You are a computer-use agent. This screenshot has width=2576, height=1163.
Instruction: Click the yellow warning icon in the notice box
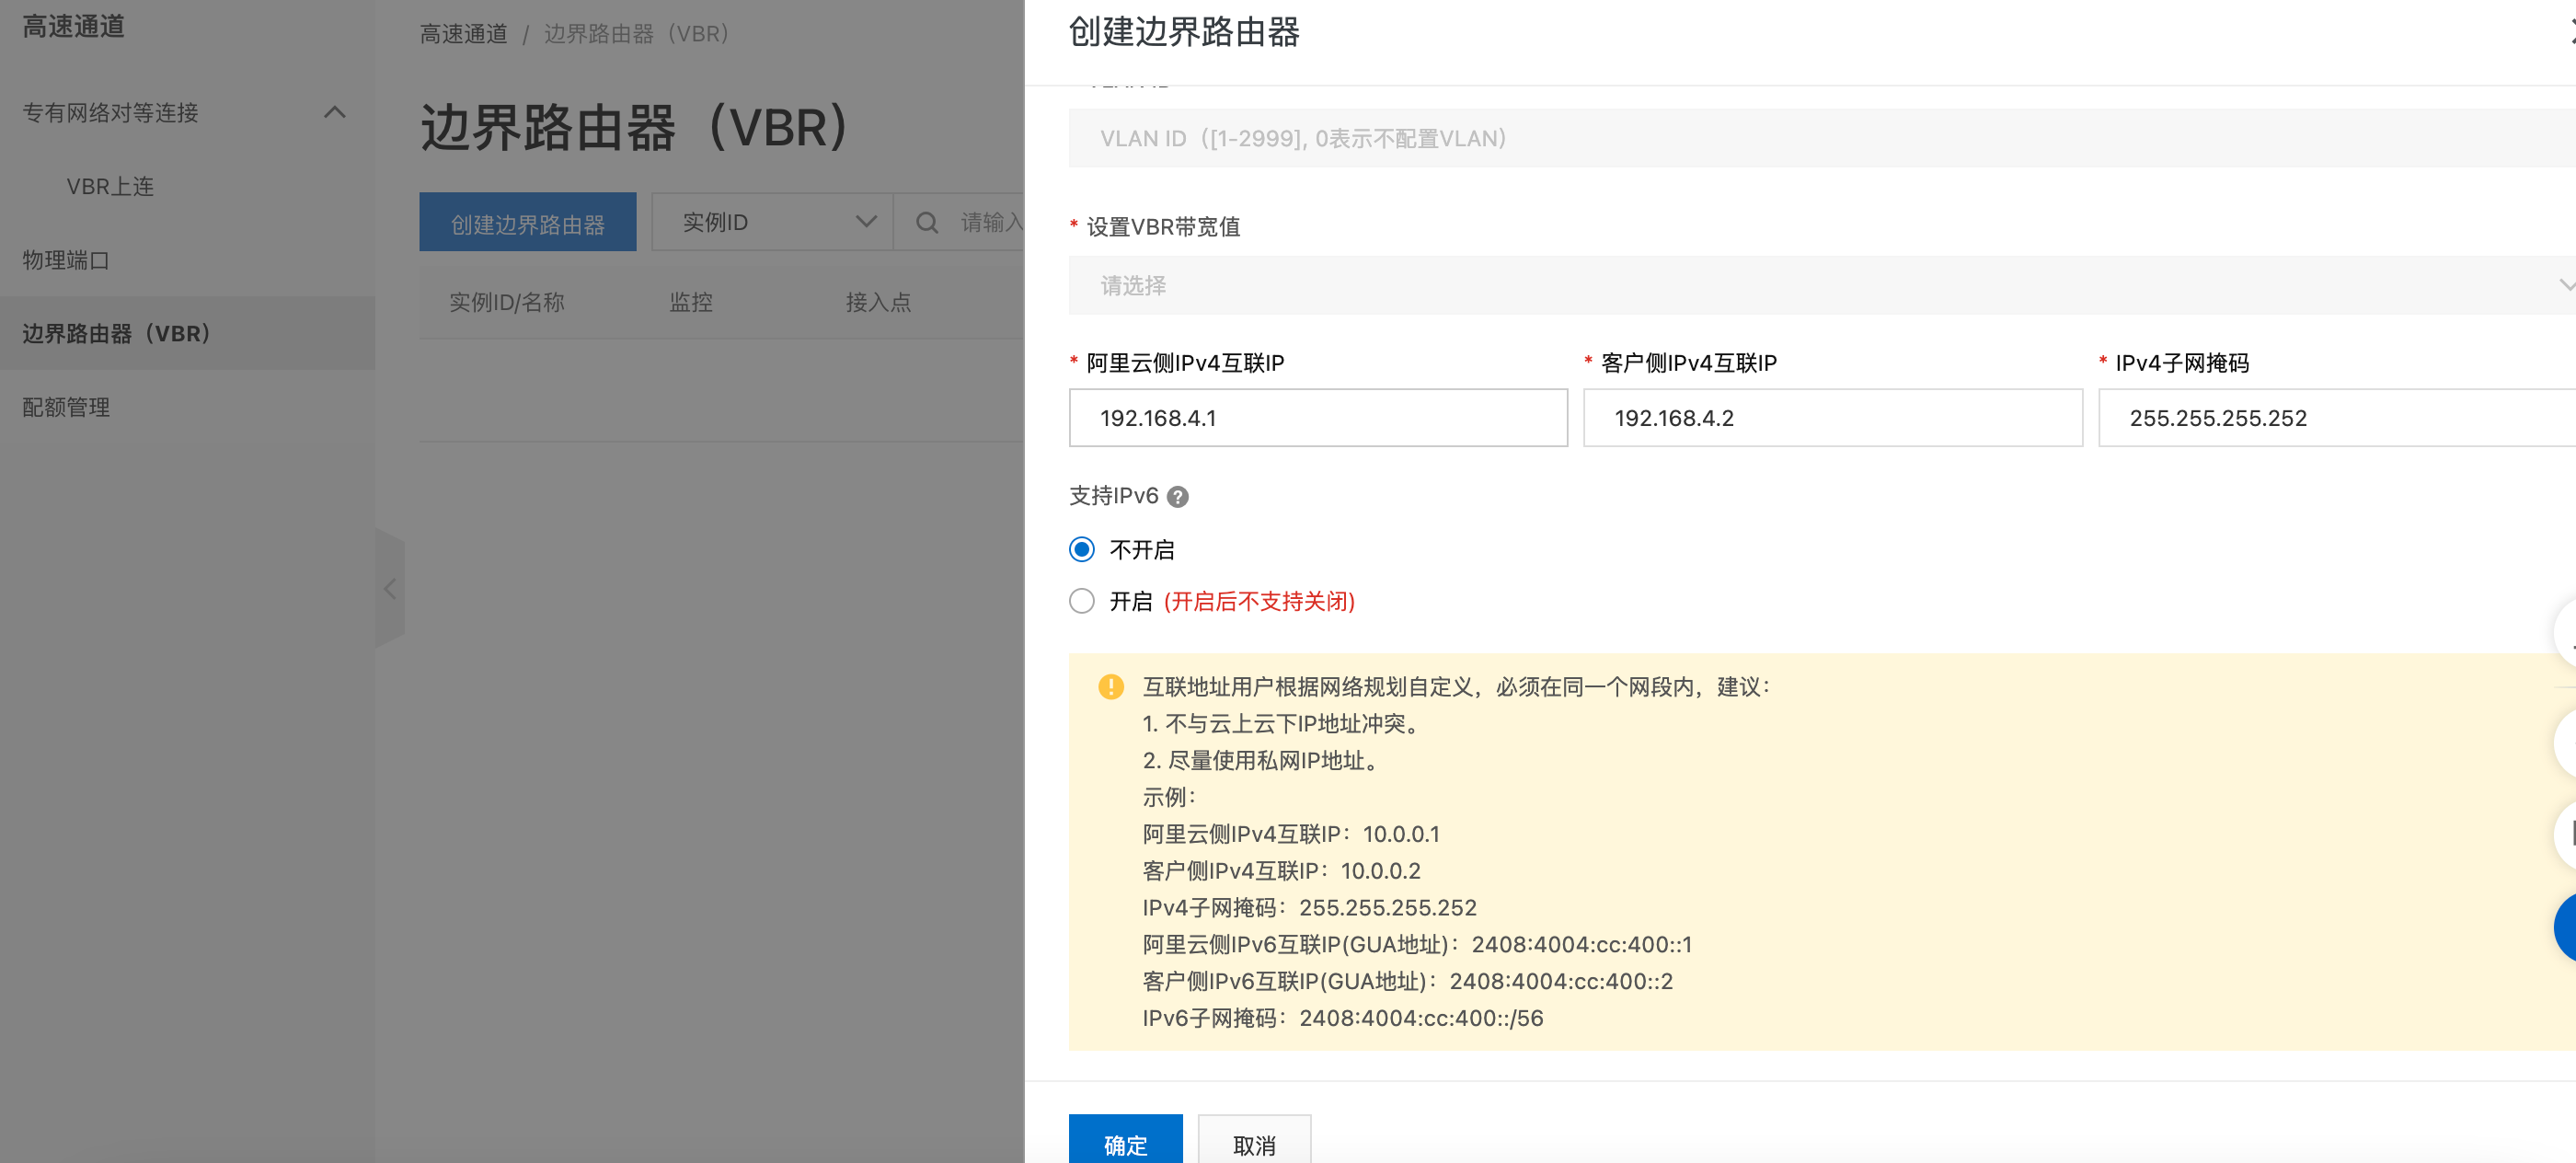click(1111, 686)
